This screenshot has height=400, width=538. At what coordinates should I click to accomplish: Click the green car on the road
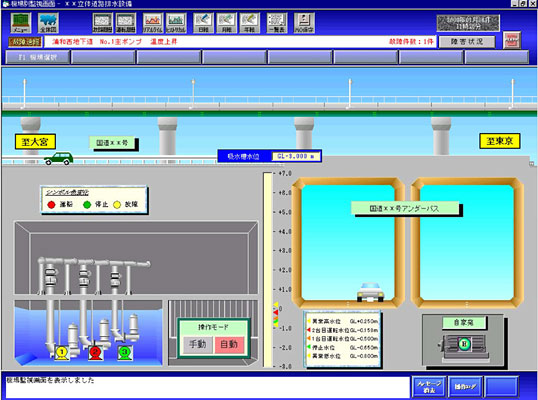coord(59,158)
